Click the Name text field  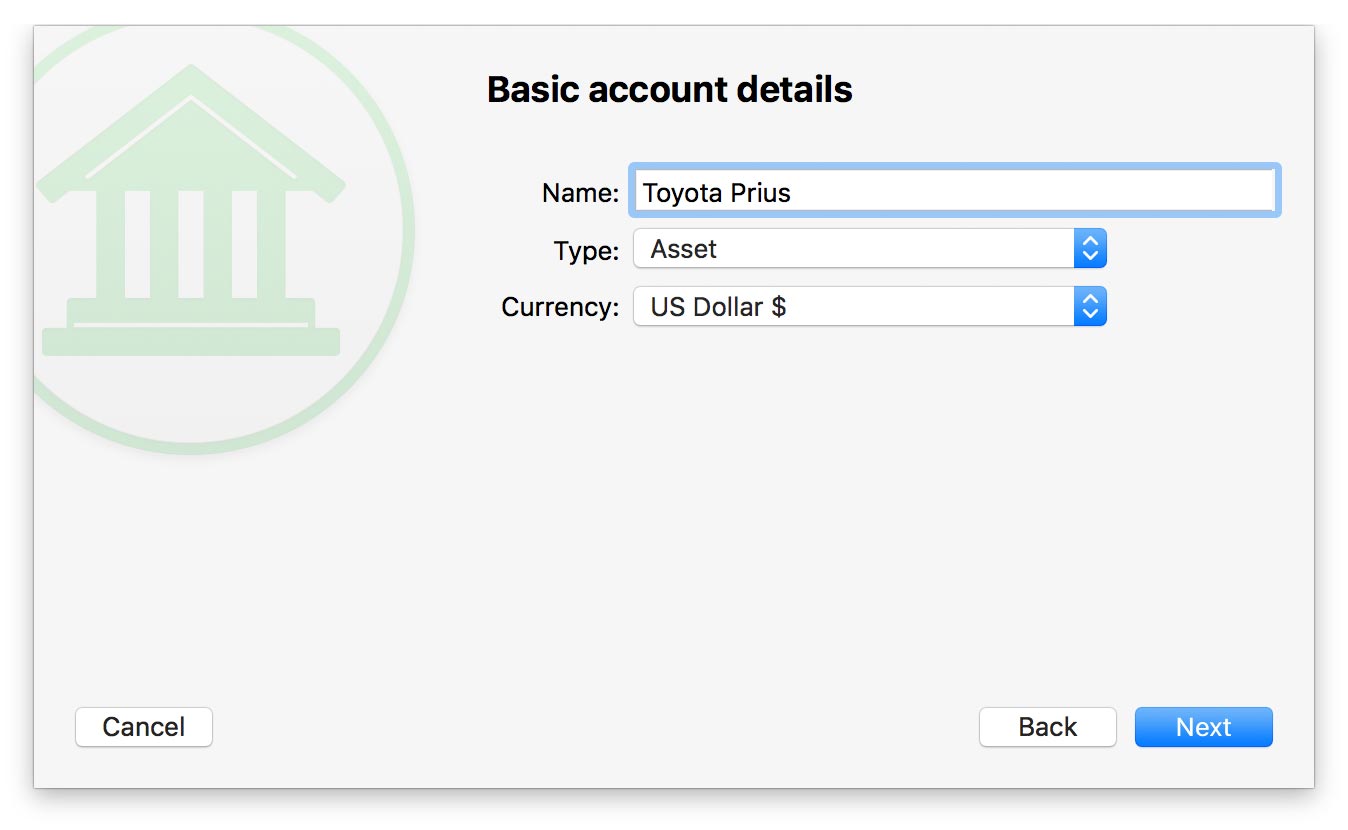(954, 192)
